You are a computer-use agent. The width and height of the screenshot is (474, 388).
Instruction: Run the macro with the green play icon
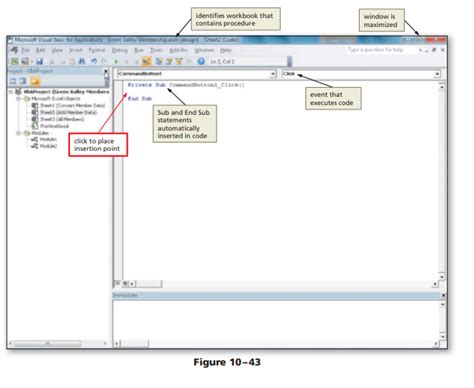click(x=116, y=62)
